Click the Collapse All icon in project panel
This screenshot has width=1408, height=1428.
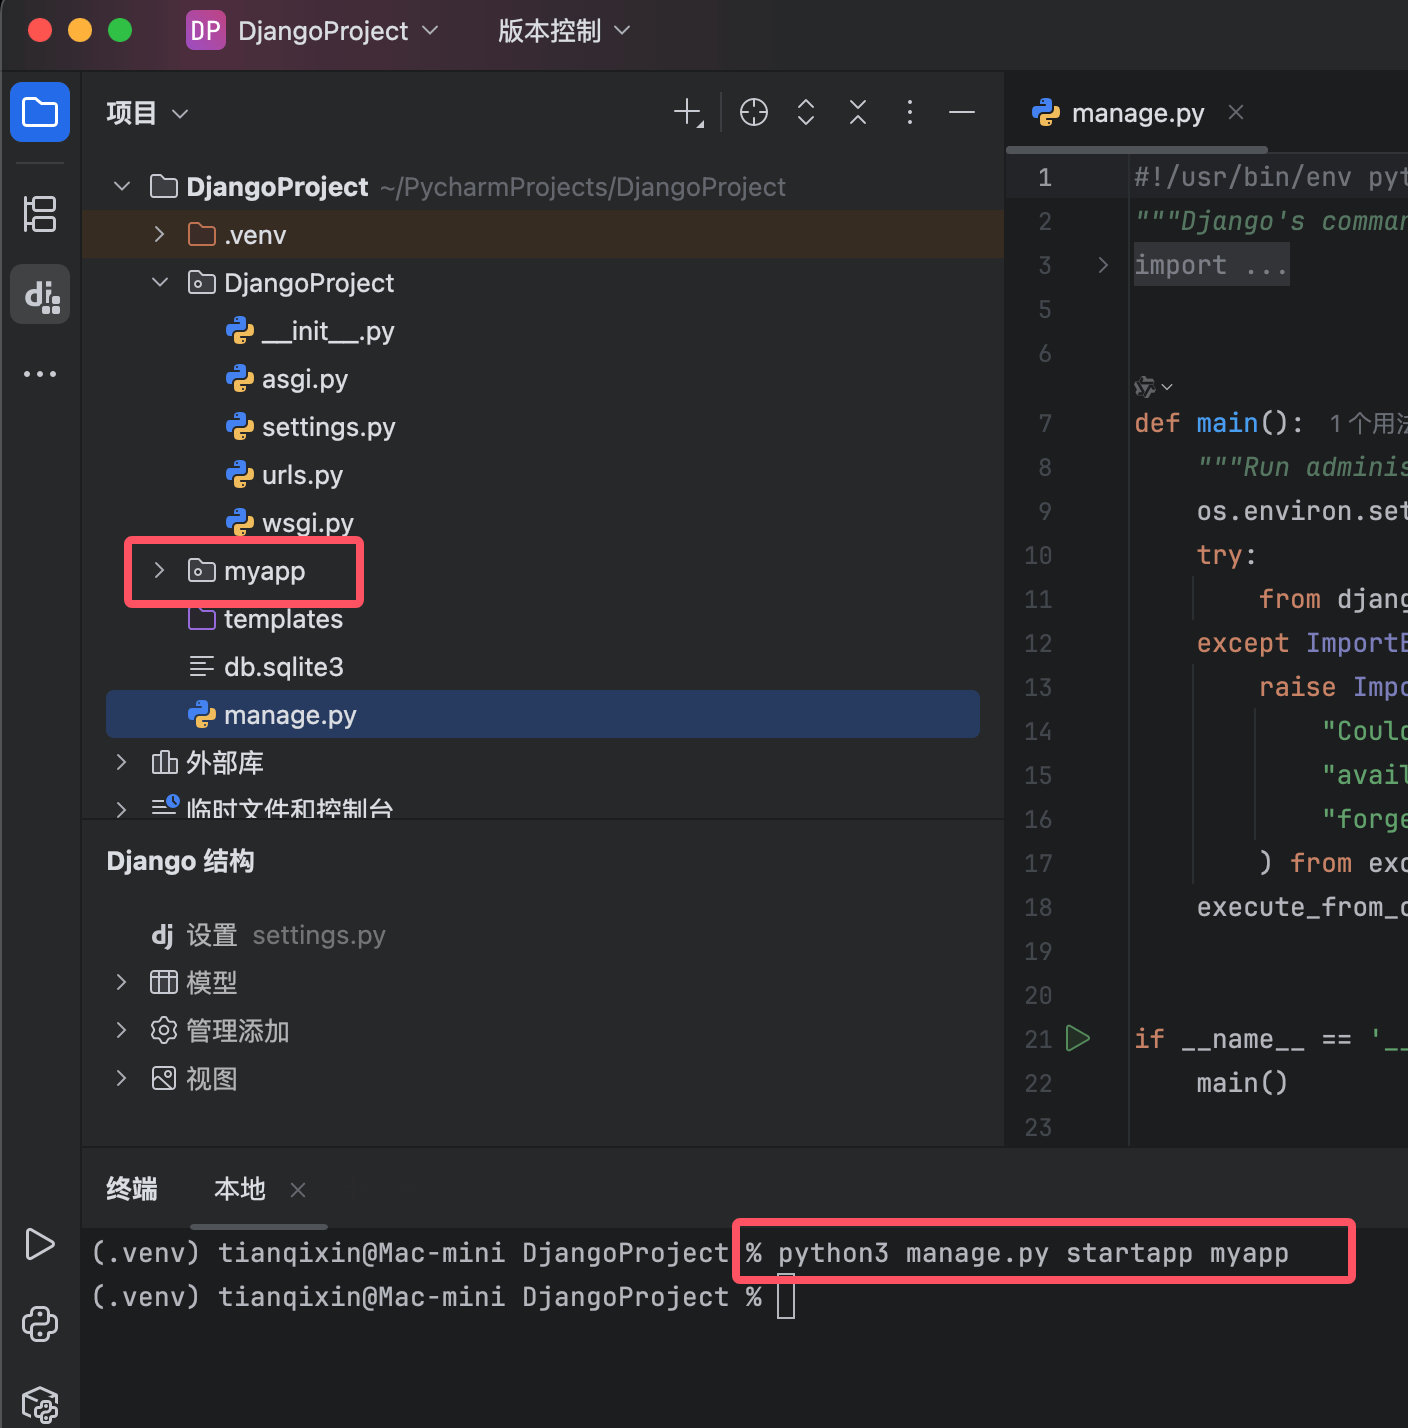(x=858, y=112)
